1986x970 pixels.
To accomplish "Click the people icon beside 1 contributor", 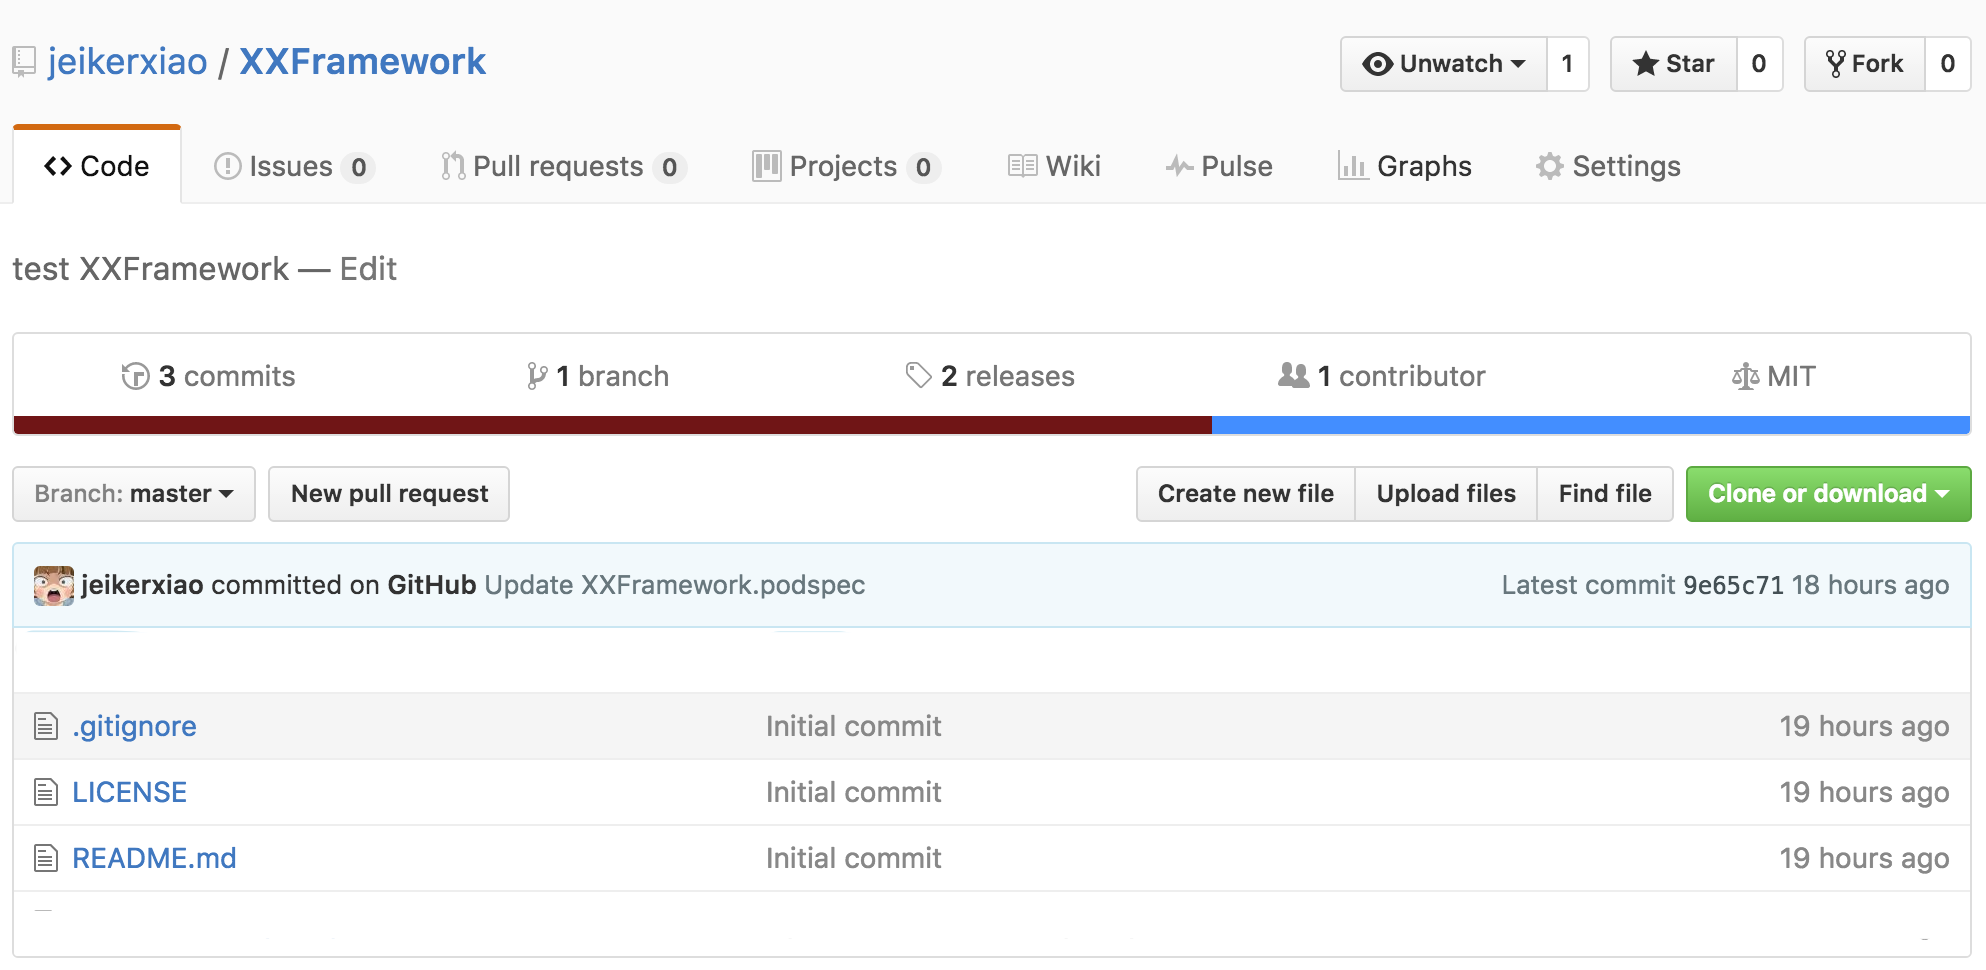I will point(1293,375).
